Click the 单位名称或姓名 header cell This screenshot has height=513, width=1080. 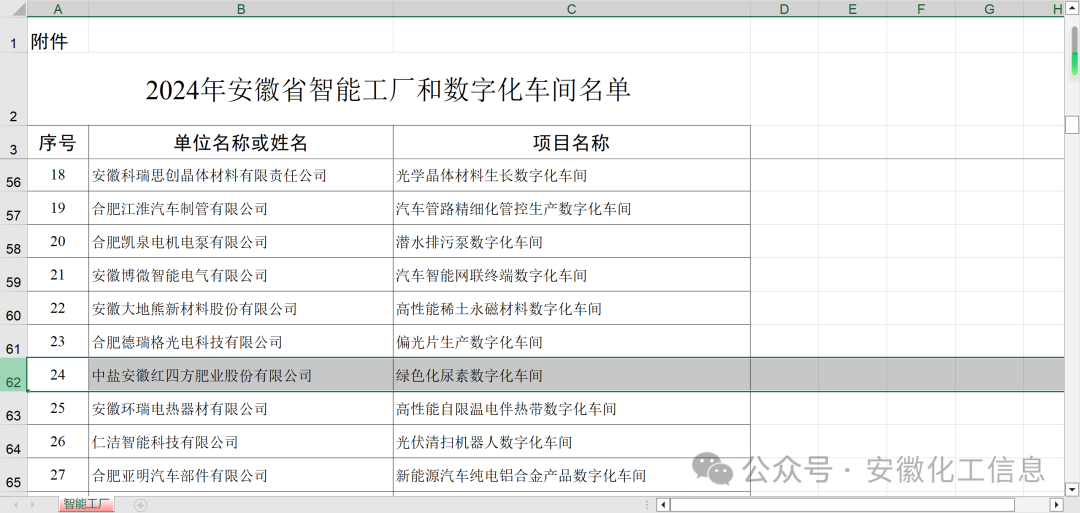pos(241,143)
